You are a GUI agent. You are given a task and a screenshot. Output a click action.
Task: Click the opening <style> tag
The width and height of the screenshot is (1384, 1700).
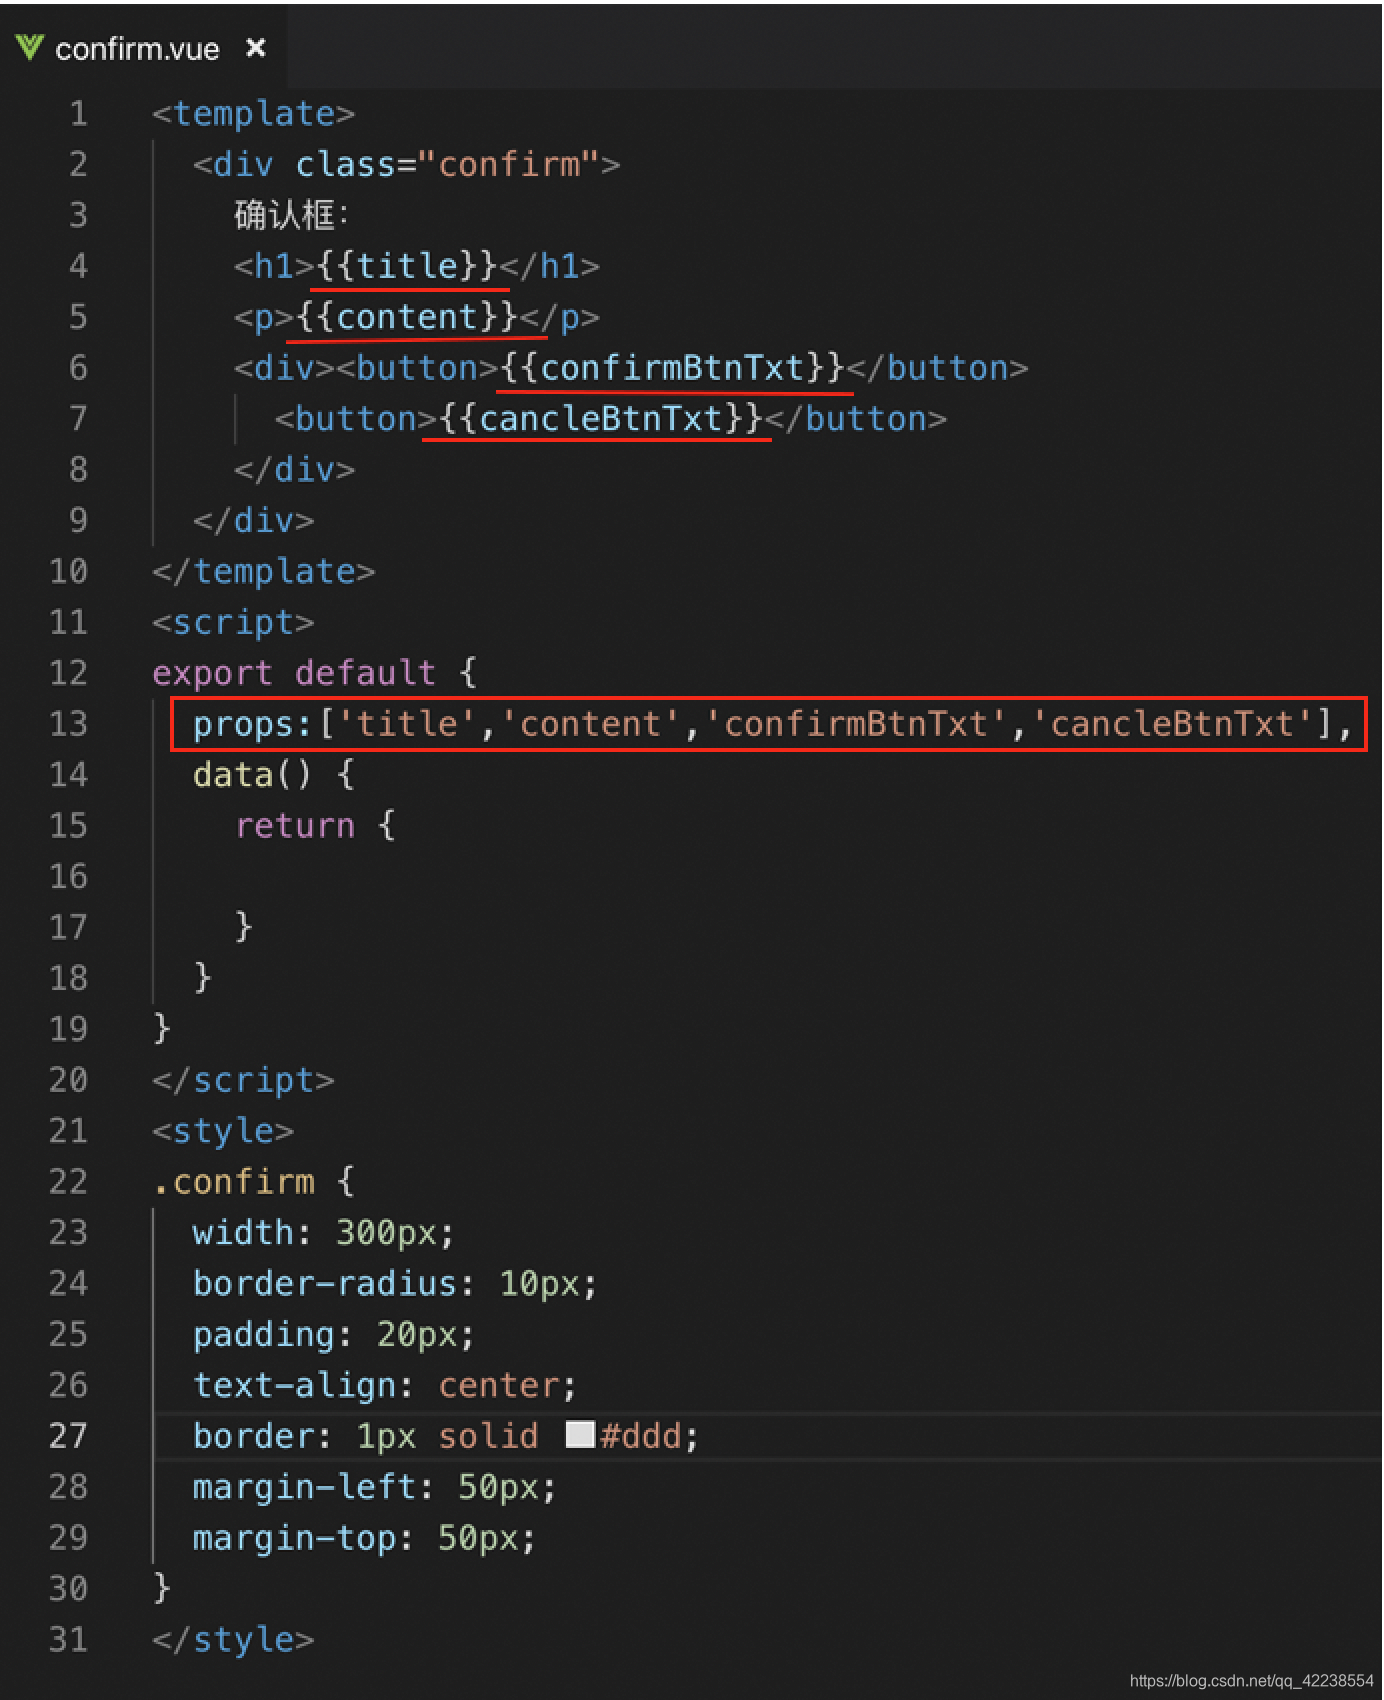click(x=223, y=1131)
